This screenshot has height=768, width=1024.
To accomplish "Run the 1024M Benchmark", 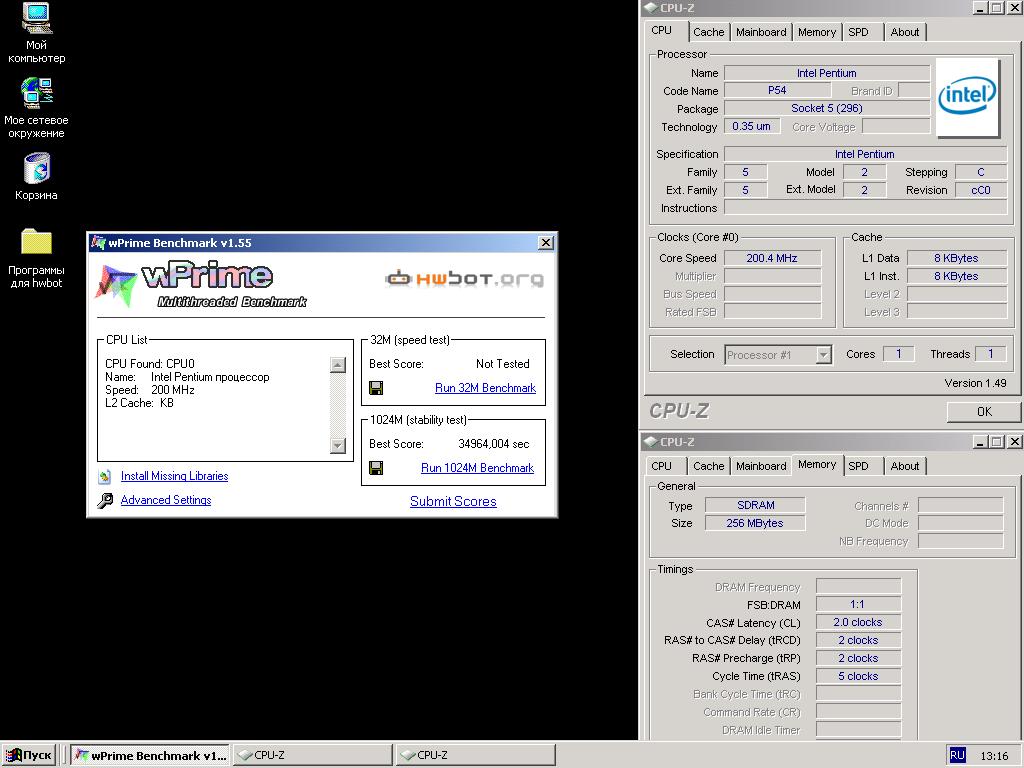I will click(x=477, y=468).
